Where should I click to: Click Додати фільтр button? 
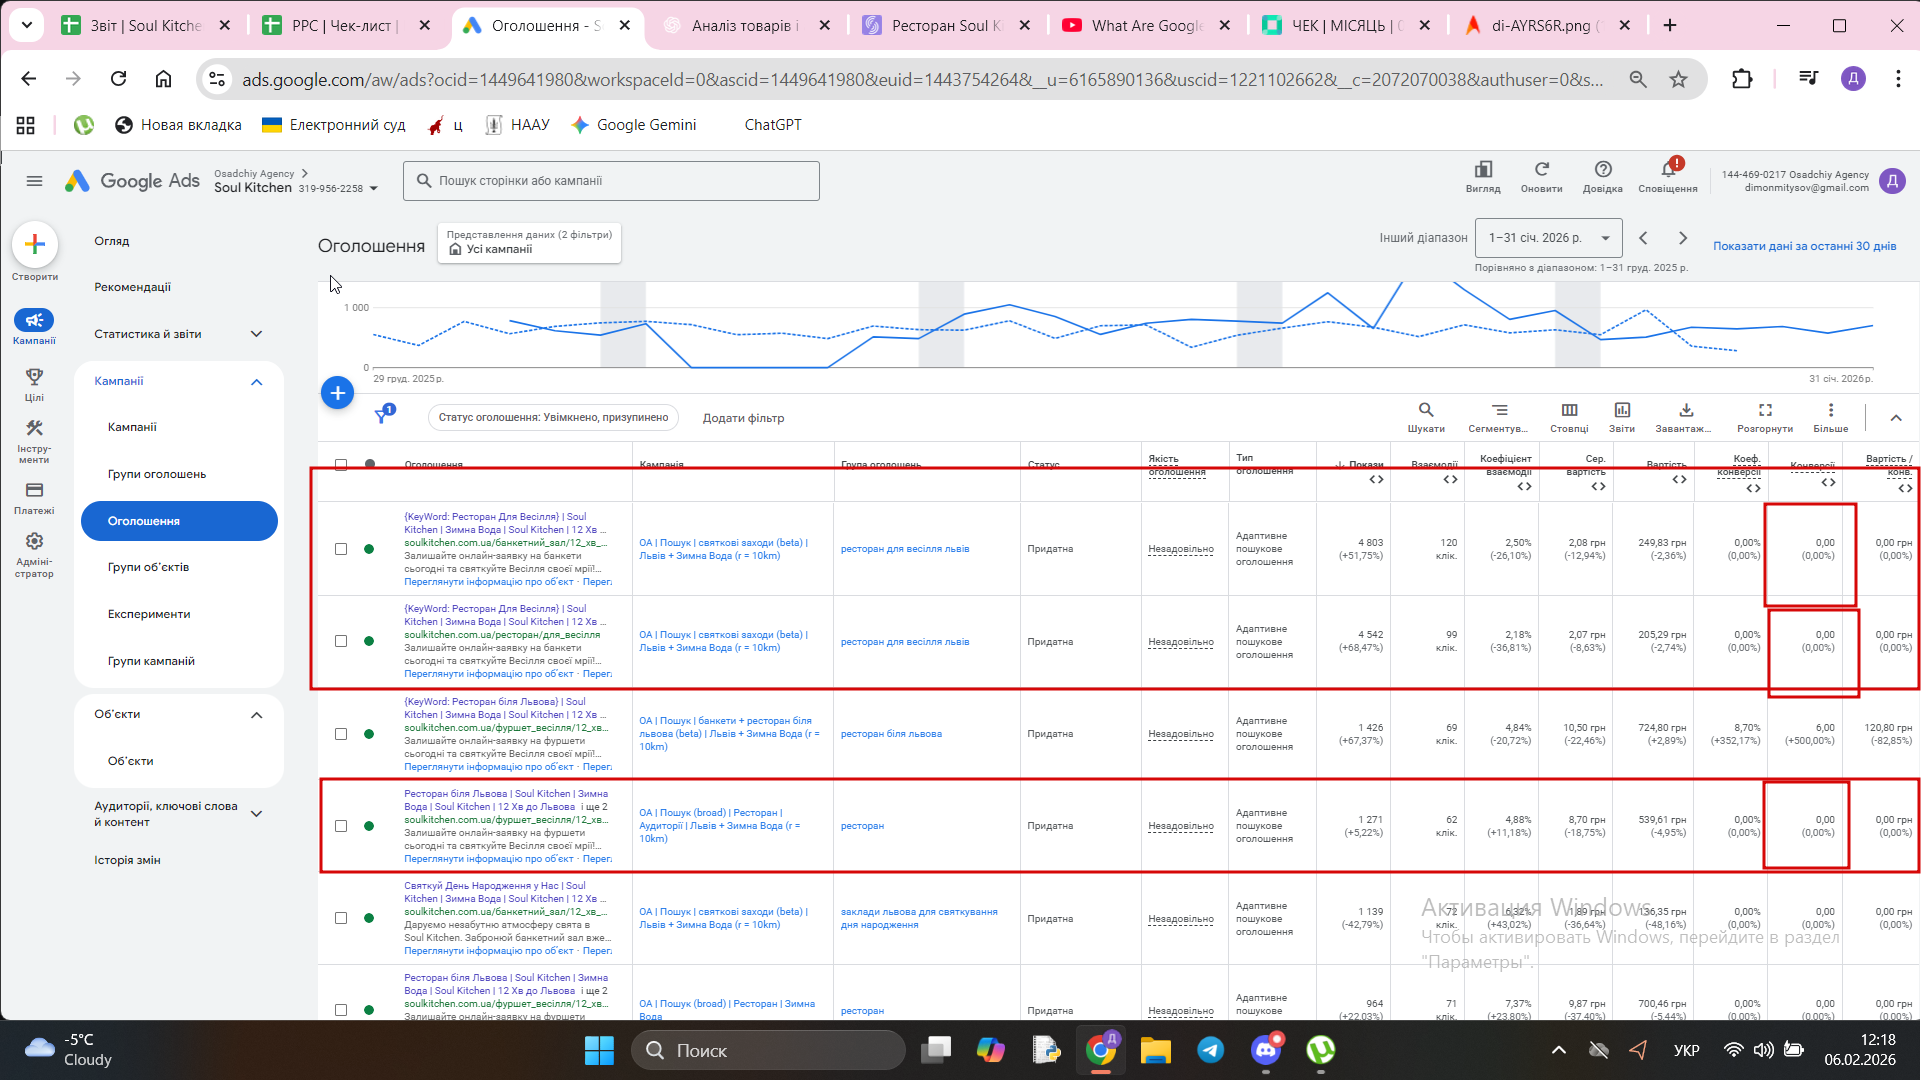(x=743, y=418)
